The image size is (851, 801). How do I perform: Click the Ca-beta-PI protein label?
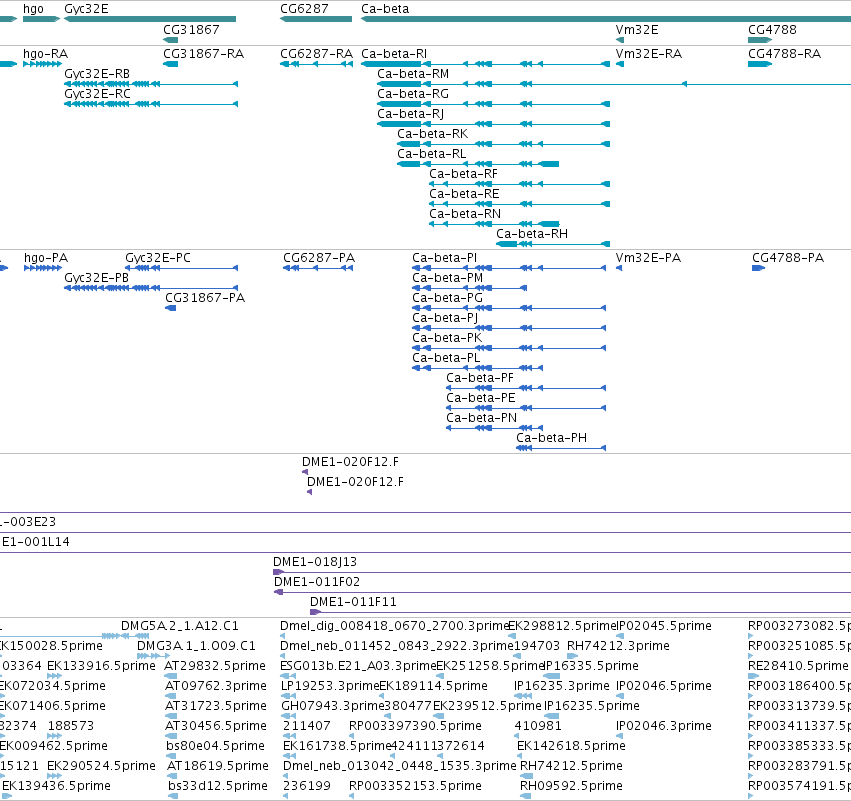pyautogui.click(x=444, y=258)
